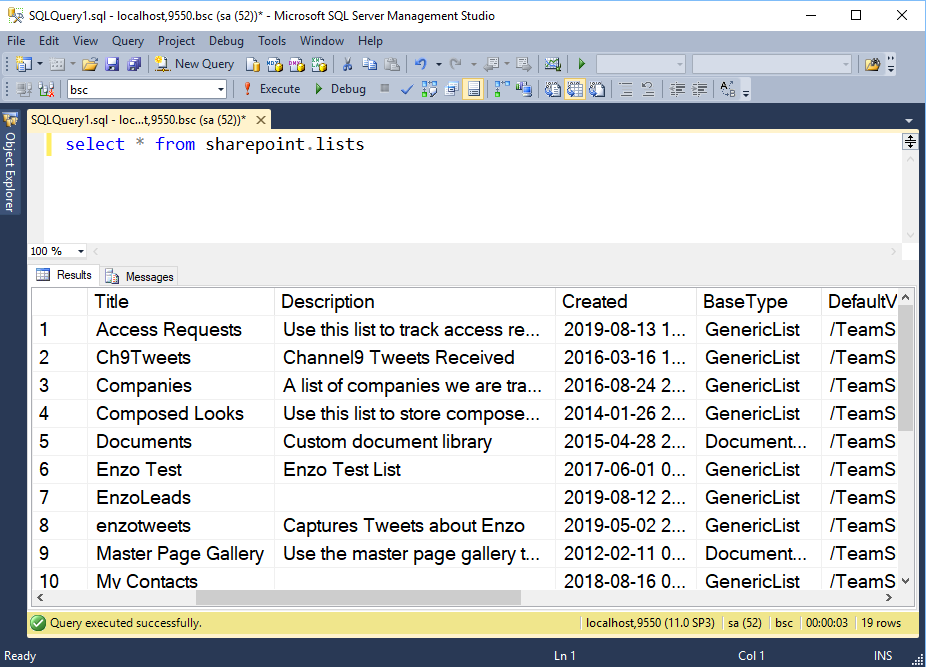Open a Database Engine Query icon
The width and height of the screenshot is (926, 667).
click(x=252, y=64)
